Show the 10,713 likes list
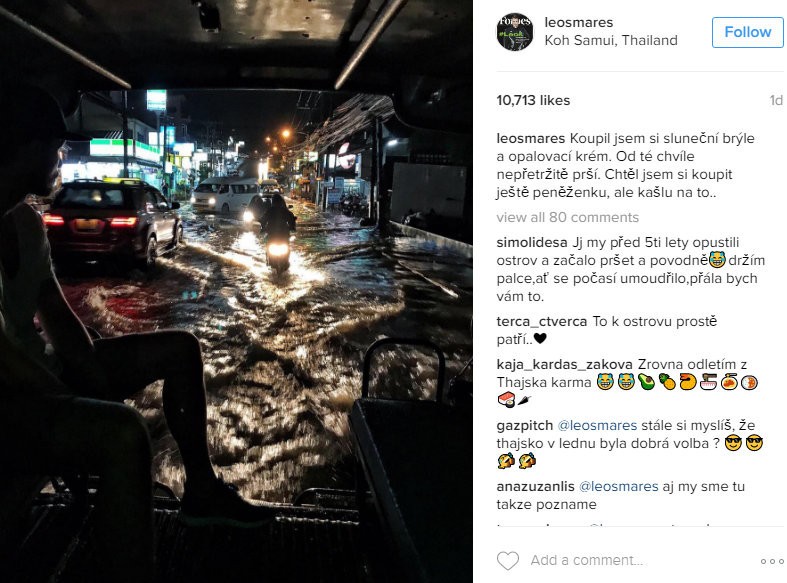This screenshot has width=787, height=583. [533, 100]
